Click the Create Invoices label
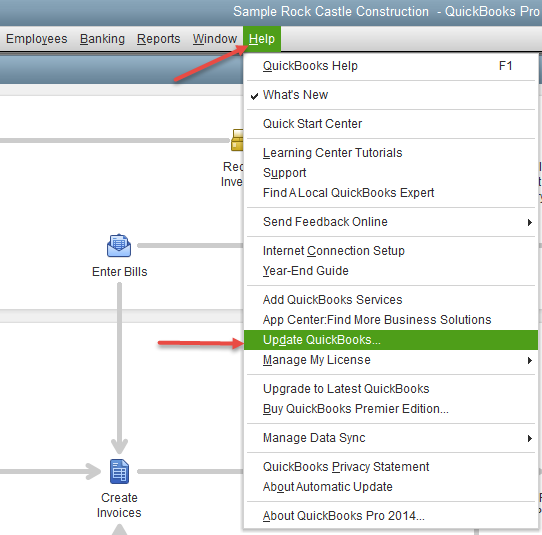 pyautogui.click(x=119, y=505)
